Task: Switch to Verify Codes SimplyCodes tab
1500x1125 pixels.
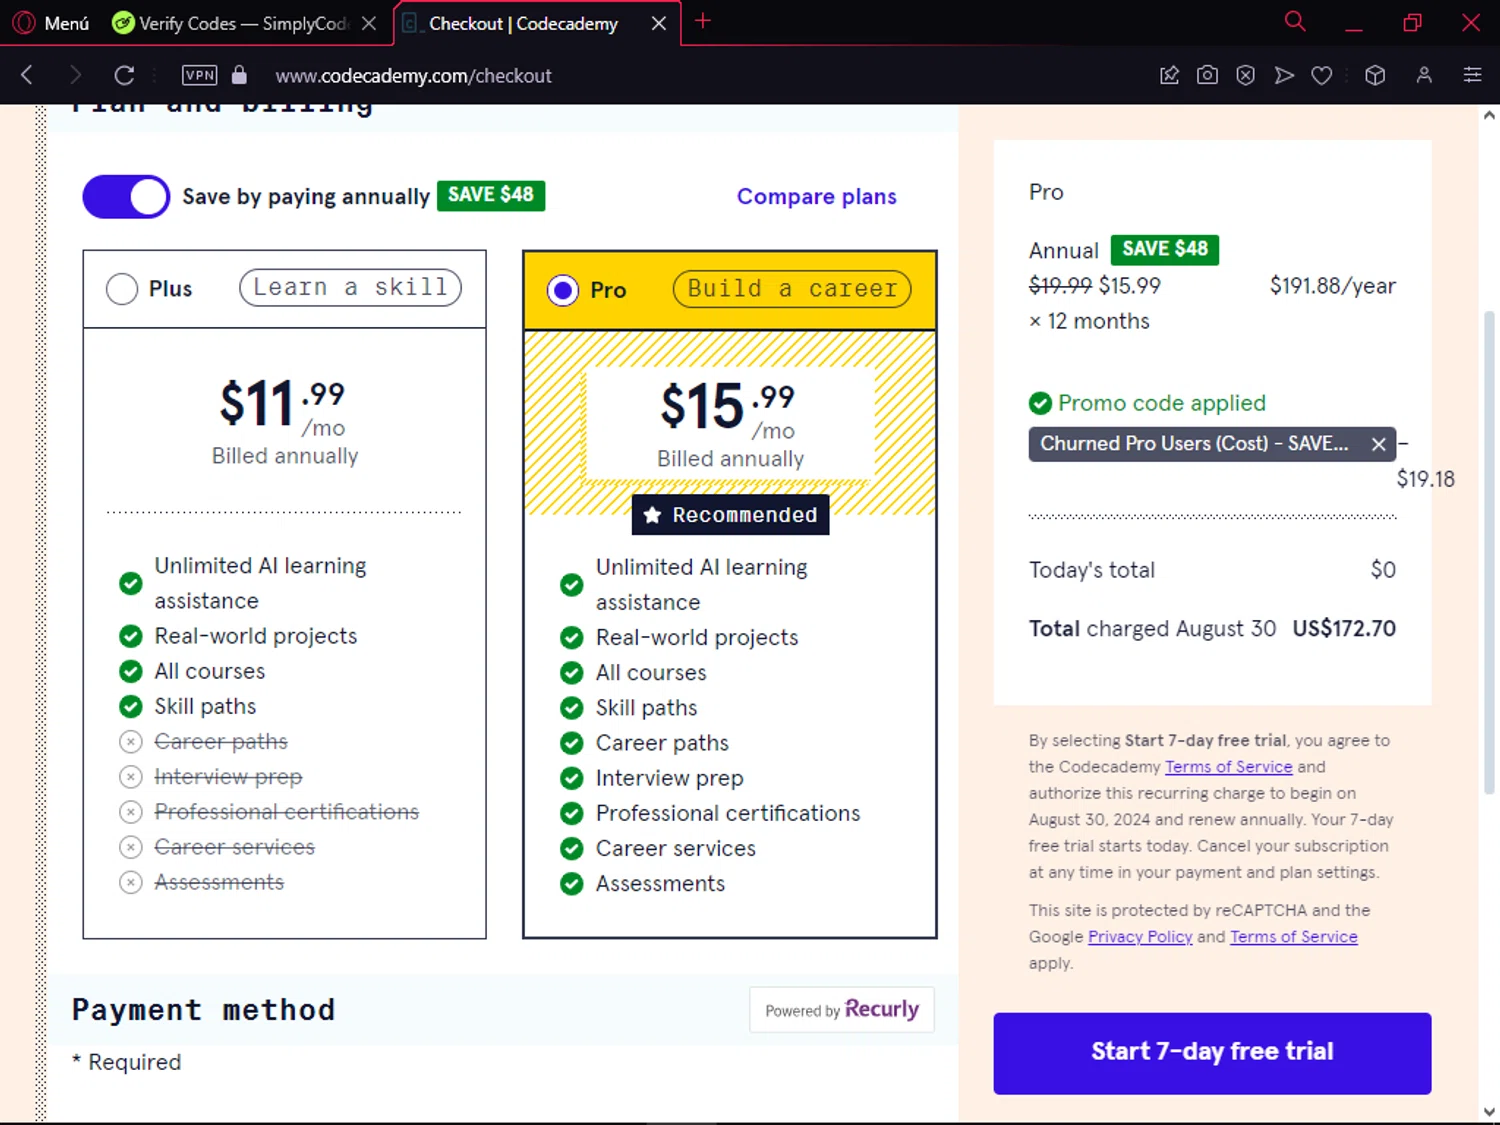Action: pyautogui.click(x=230, y=23)
